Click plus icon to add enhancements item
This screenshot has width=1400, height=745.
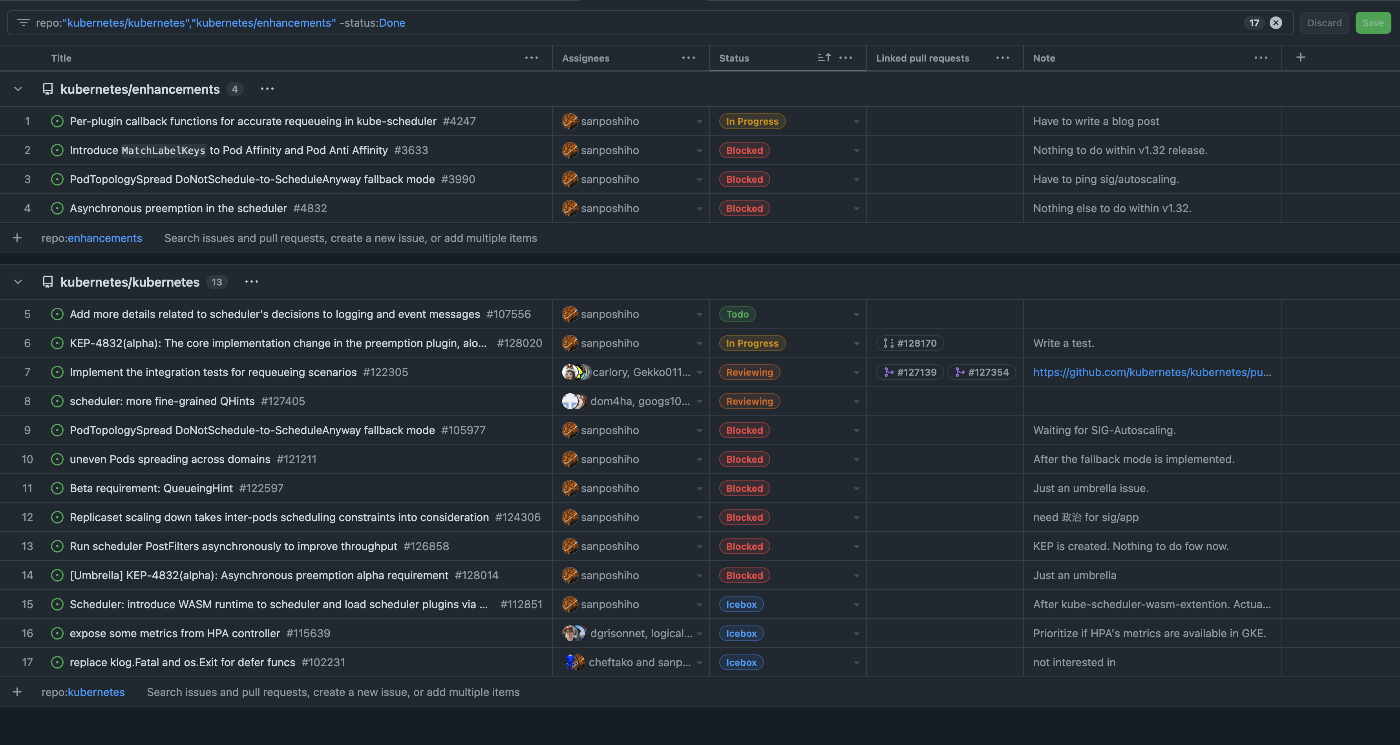coord(17,238)
